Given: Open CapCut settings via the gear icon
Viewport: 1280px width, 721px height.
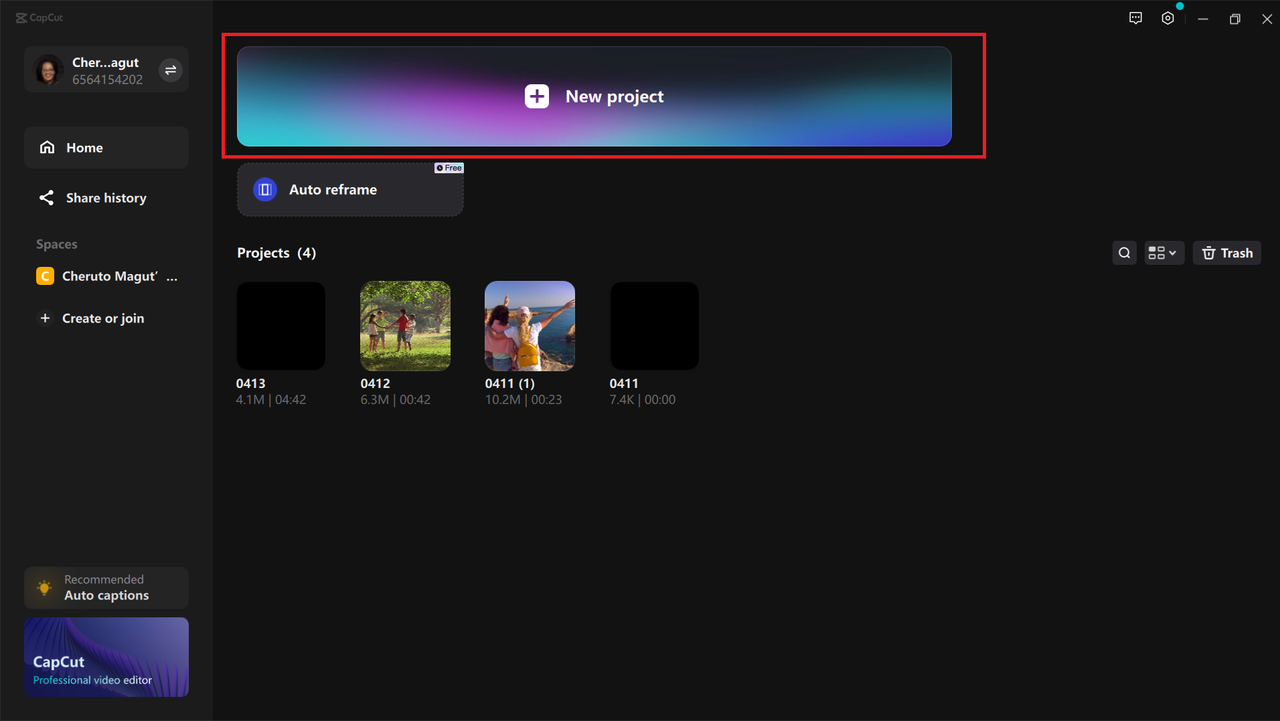Looking at the screenshot, I should 1167,18.
